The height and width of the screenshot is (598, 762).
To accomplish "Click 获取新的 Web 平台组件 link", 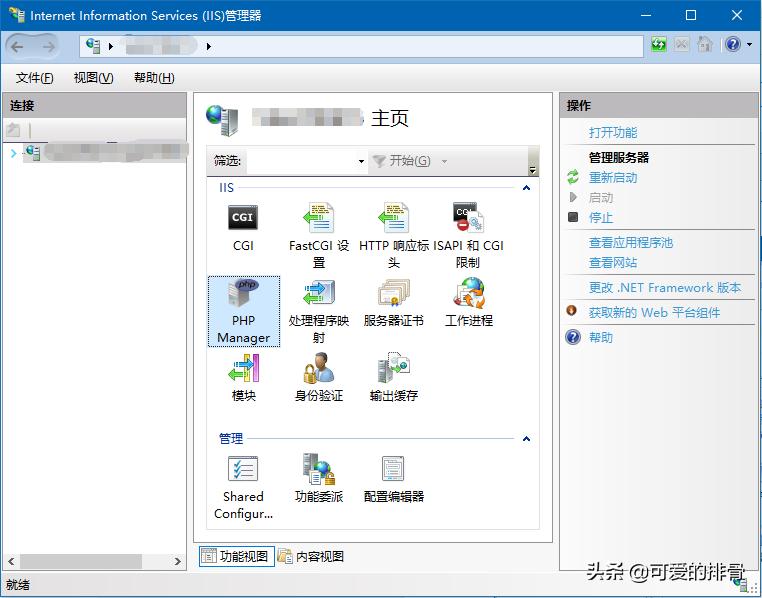I will 654,312.
